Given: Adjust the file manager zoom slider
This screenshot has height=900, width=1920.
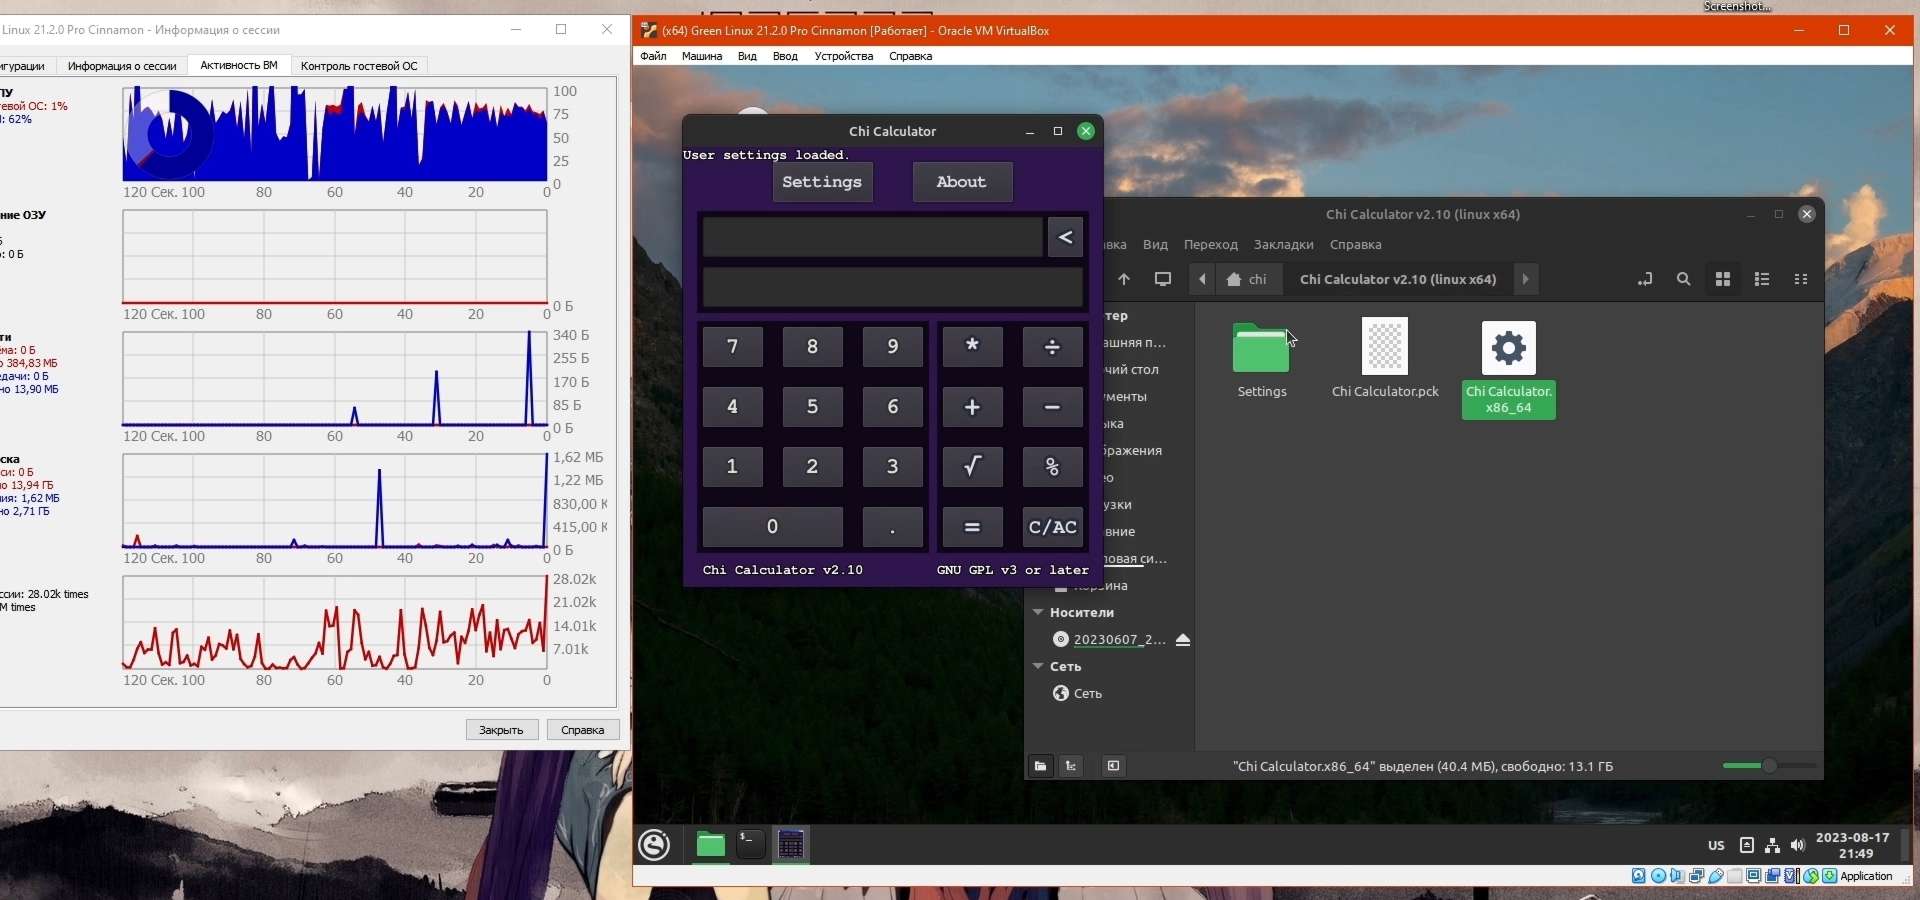Looking at the screenshot, I should (x=1769, y=766).
